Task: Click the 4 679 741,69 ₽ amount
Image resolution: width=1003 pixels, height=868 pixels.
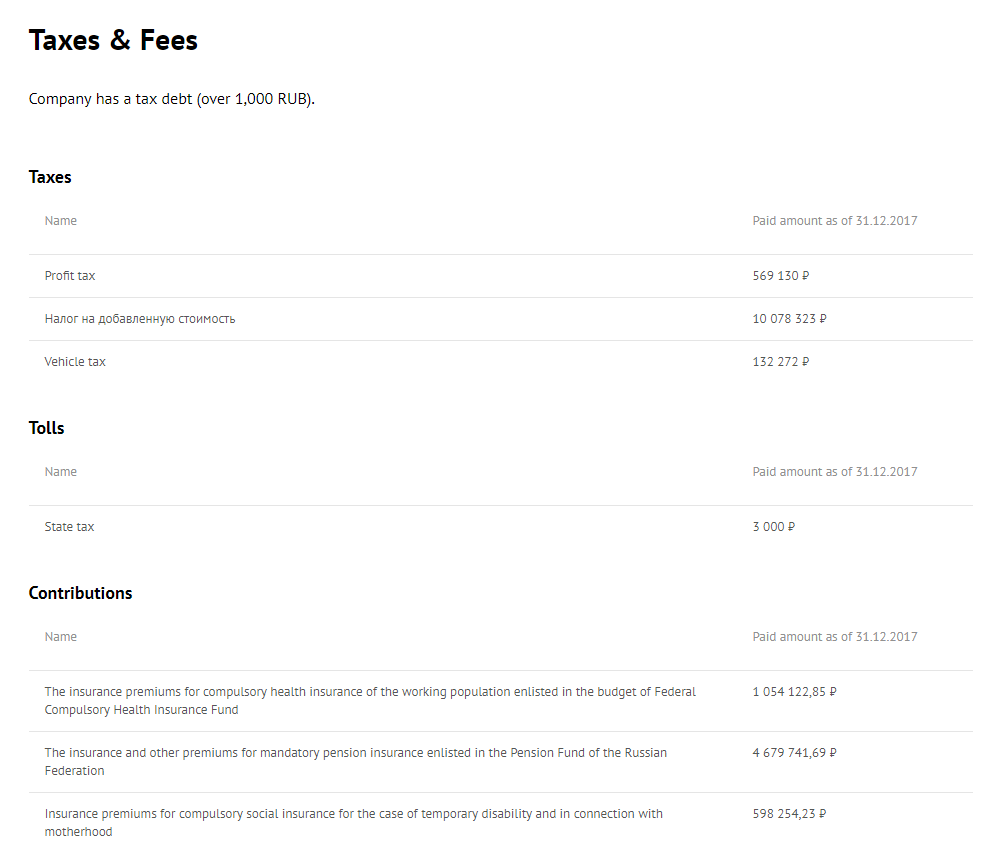Action: tap(794, 752)
